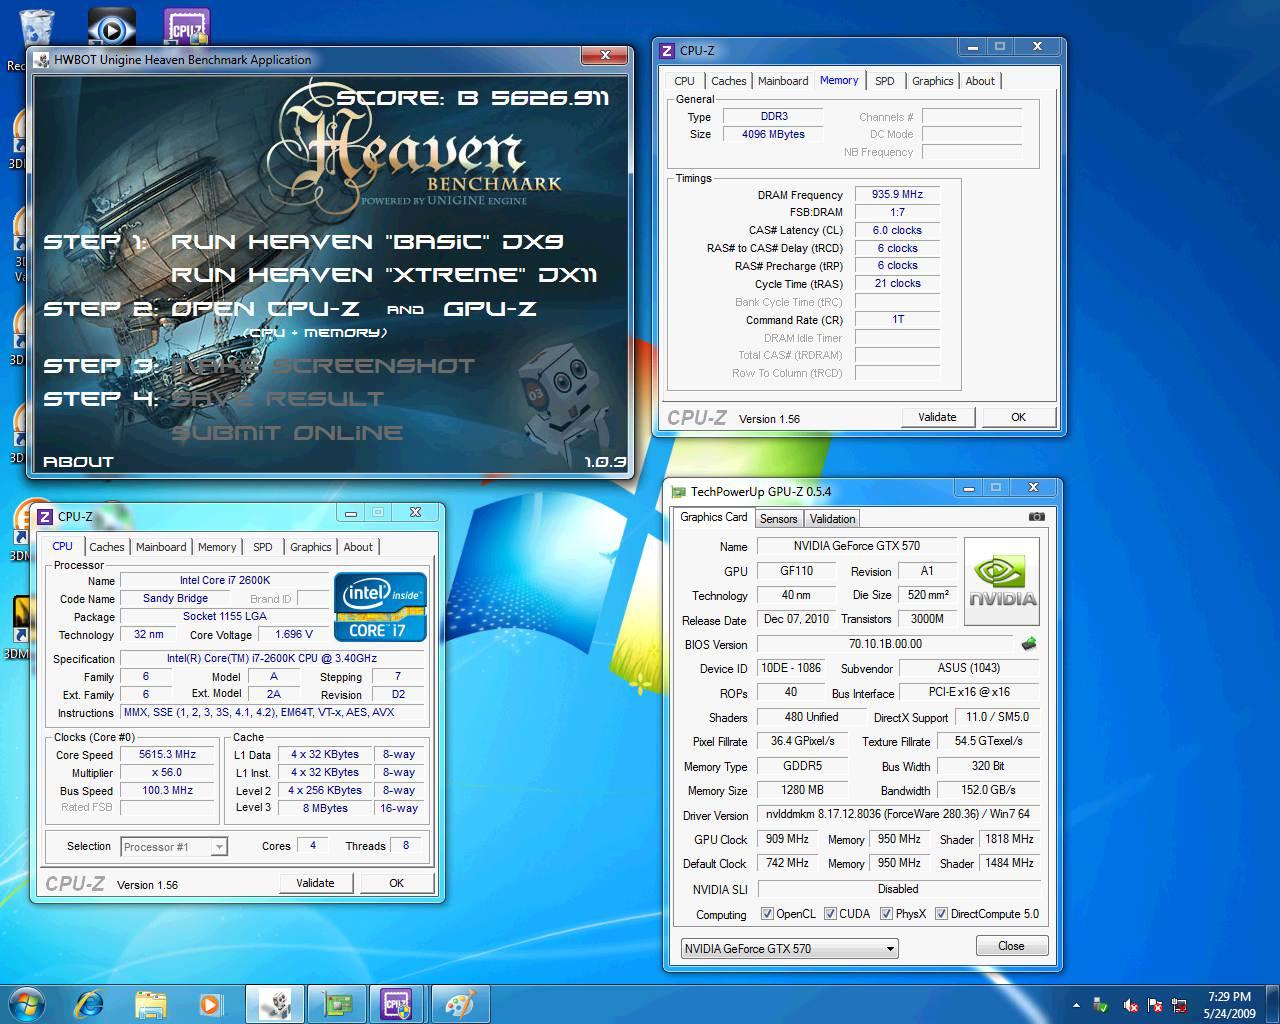Click the HWBOT Heaven window title icon
This screenshot has height=1024, width=1280.
click(41, 60)
